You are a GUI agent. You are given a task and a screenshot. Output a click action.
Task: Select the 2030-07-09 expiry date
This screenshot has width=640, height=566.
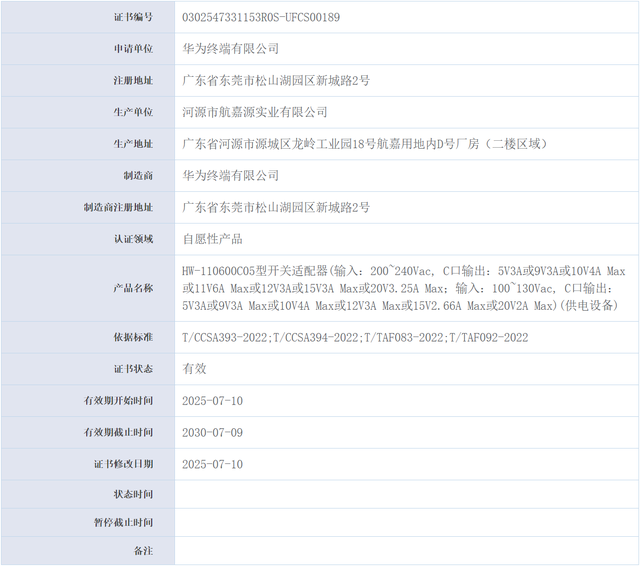click(212, 433)
